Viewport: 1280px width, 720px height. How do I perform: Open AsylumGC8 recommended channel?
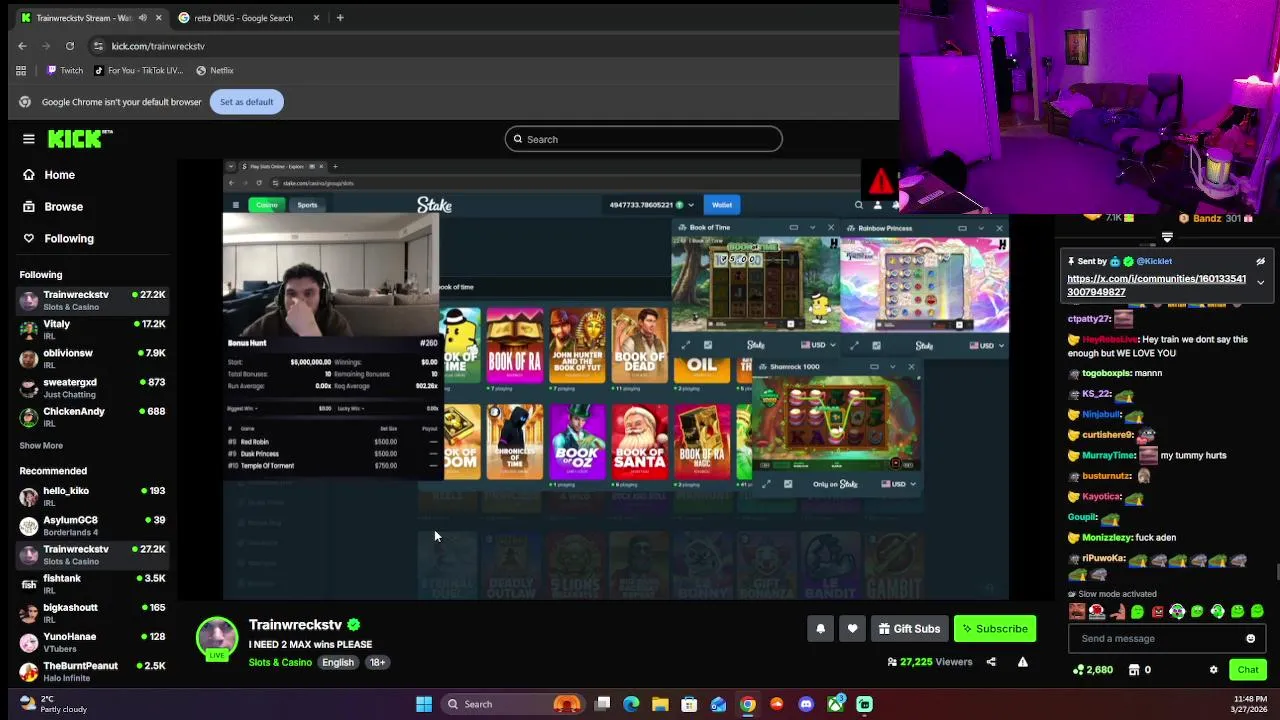point(92,525)
